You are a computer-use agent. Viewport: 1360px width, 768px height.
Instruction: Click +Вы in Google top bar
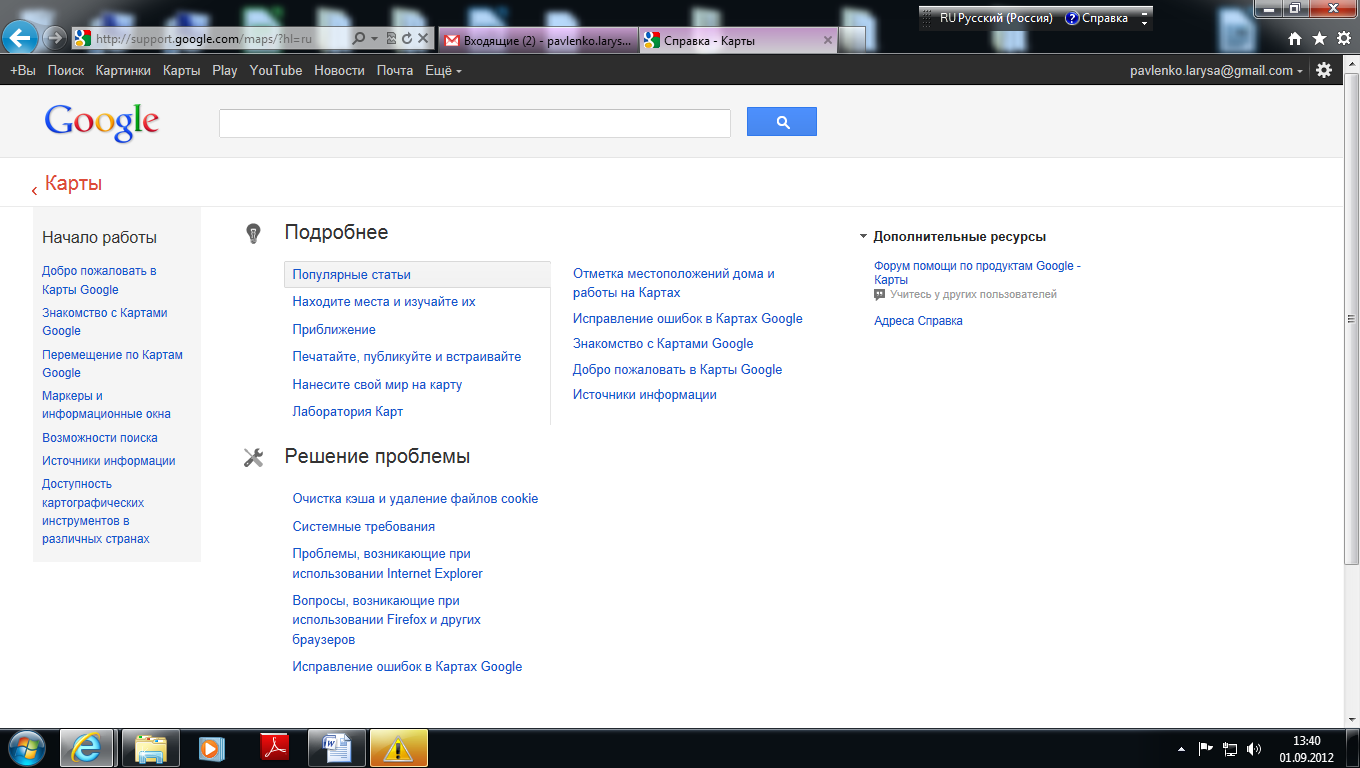pos(23,71)
